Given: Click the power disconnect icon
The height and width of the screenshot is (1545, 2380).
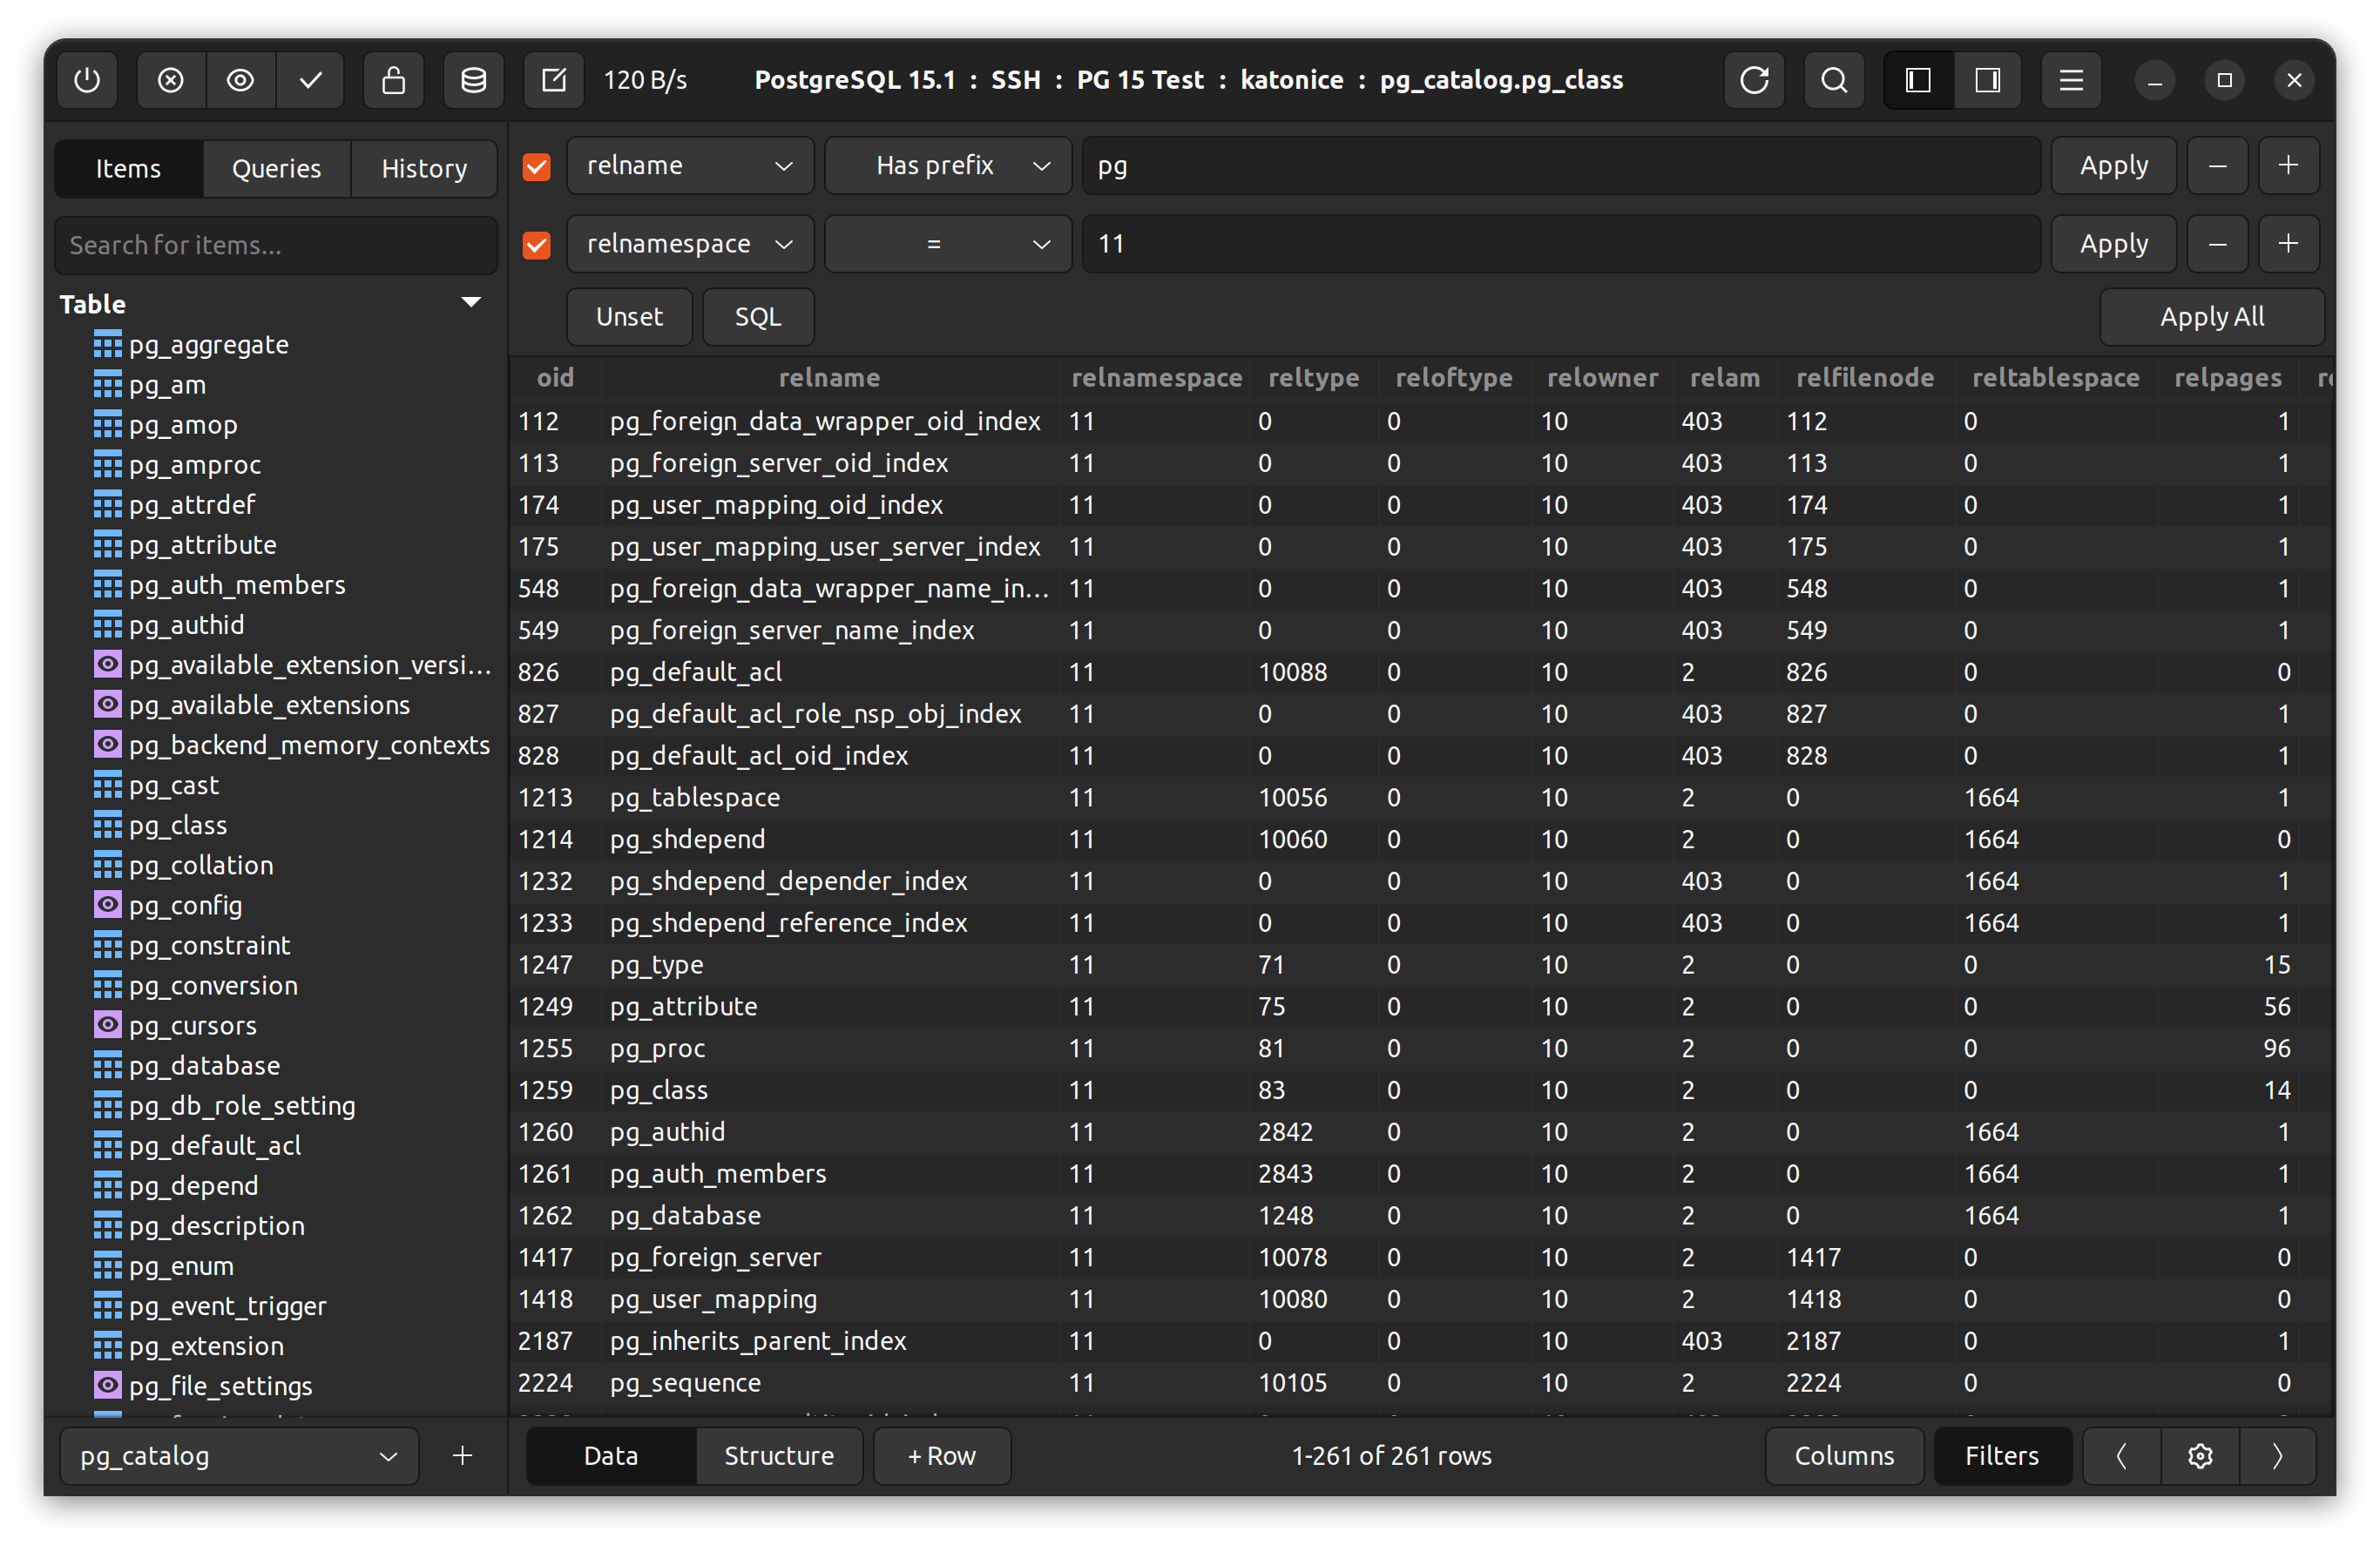Looking at the screenshot, I should 88,80.
